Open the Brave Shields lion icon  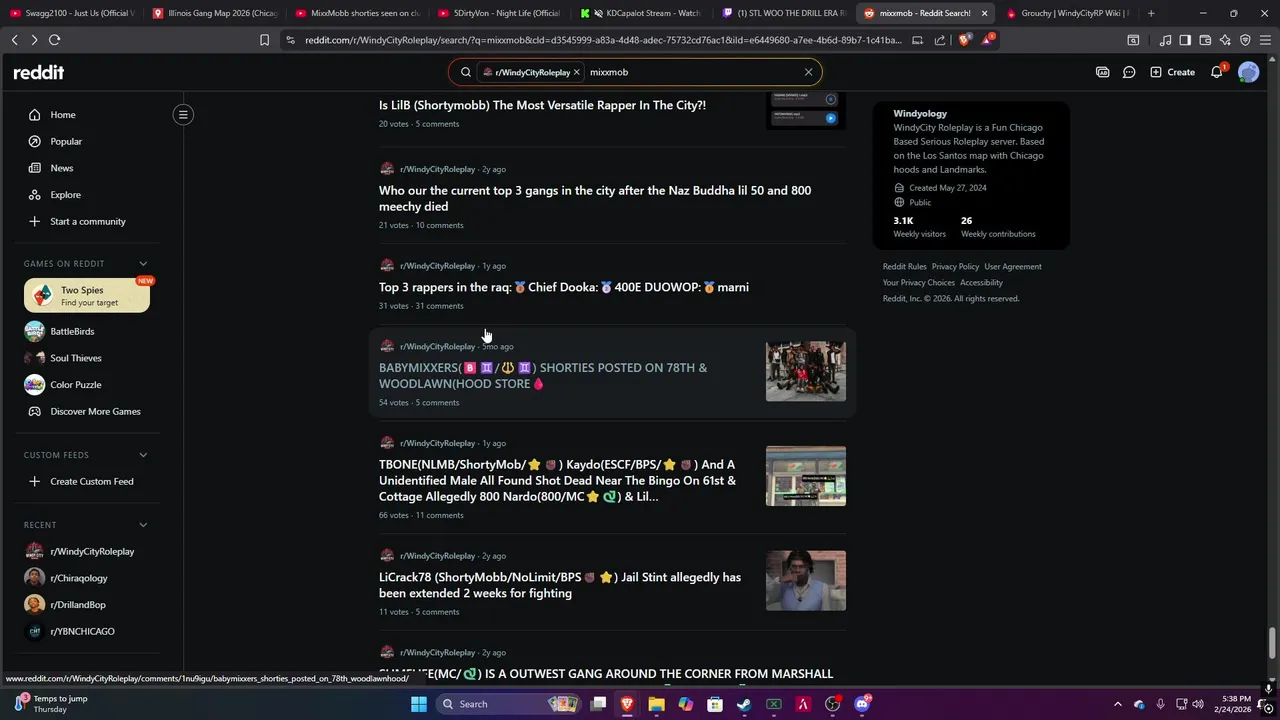tap(964, 40)
